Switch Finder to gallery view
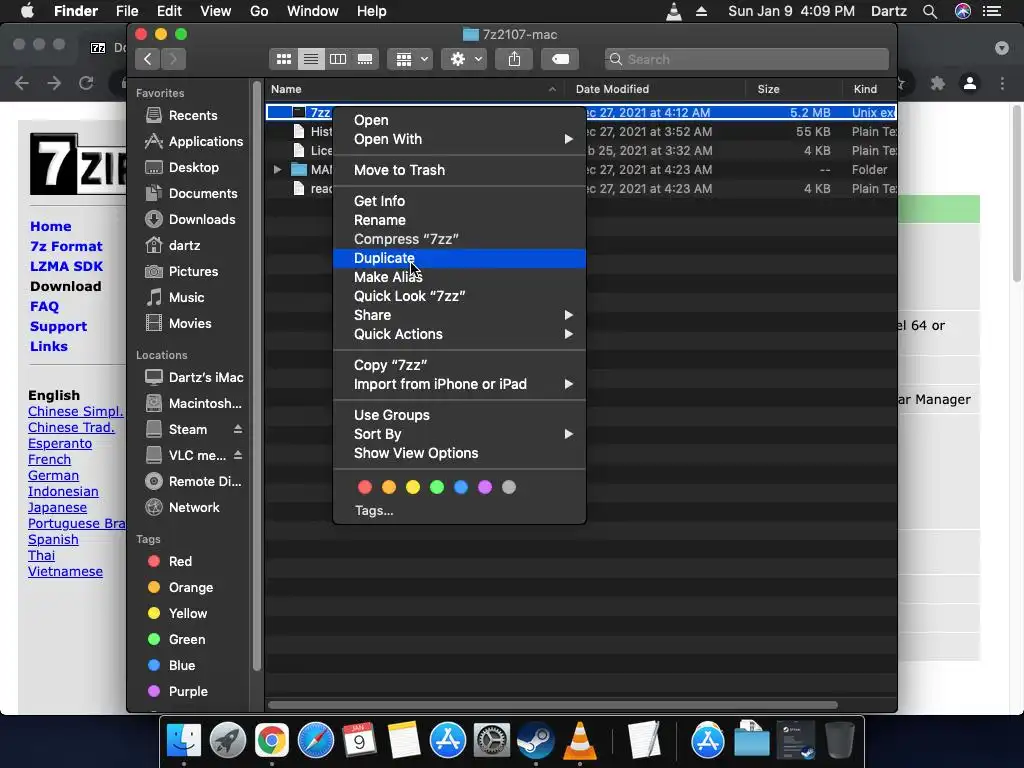Viewport: 1024px width, 768px height. click(365, 59)
